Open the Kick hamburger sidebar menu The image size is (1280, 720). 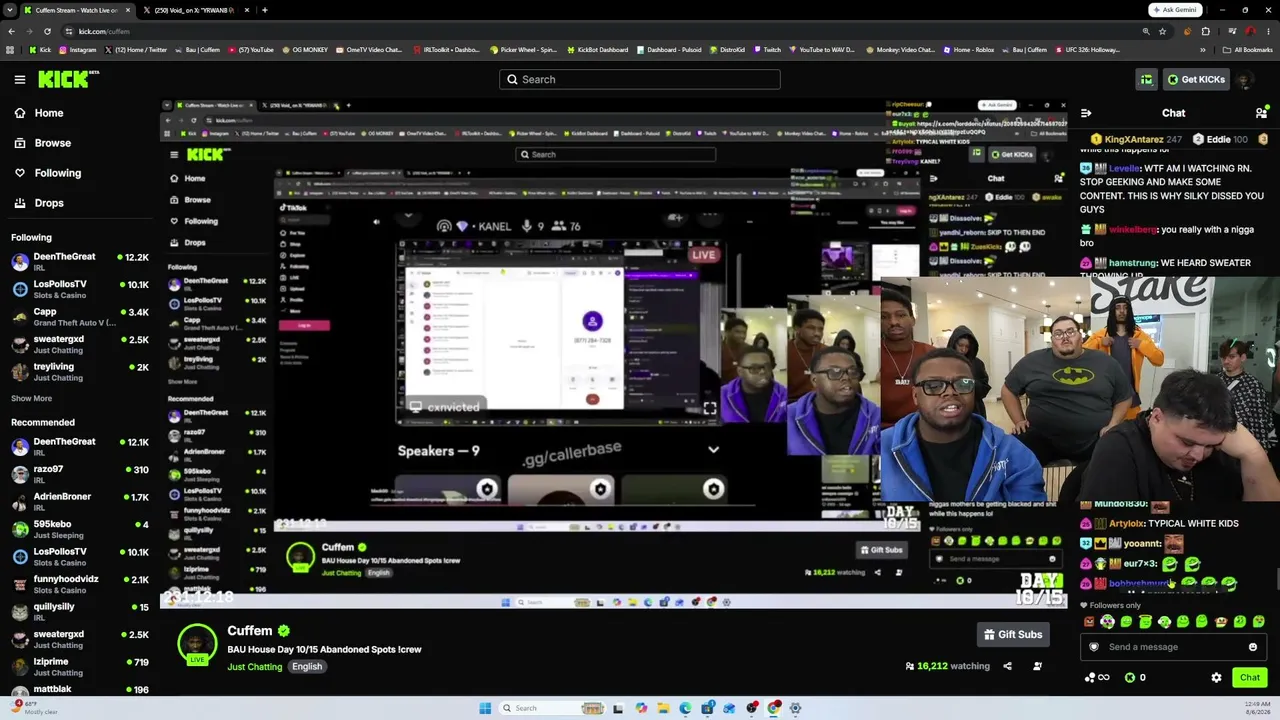point(20,79)
